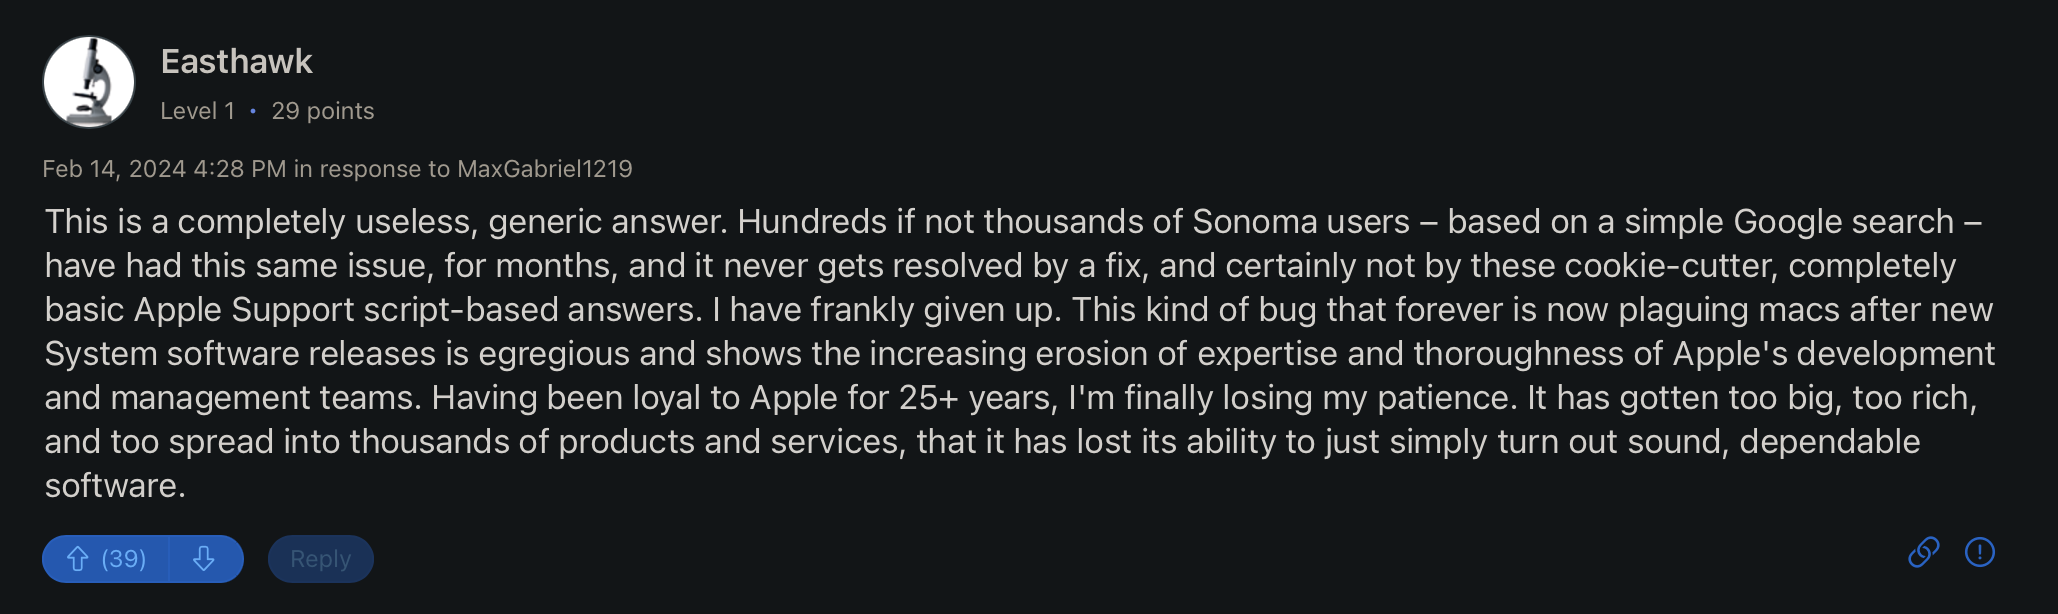This screenshot has height=614, width=2058.
Task: Click '25+ years' in the comment
Action: (x=976, y=398)
